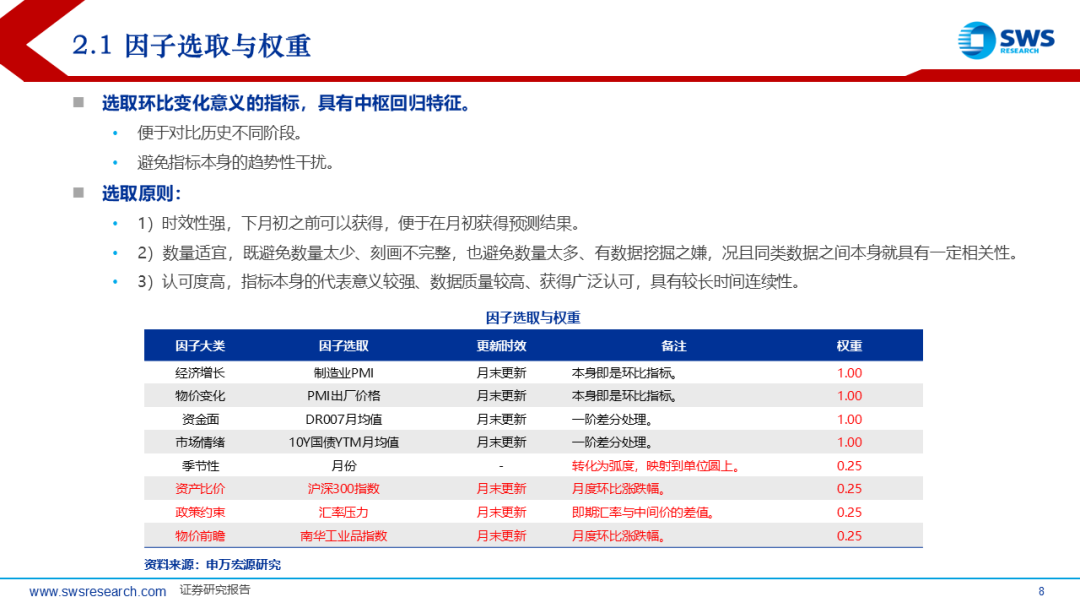
Task: Click the bullet starting with 1）时效性强
Action: (x=360, y=223)
